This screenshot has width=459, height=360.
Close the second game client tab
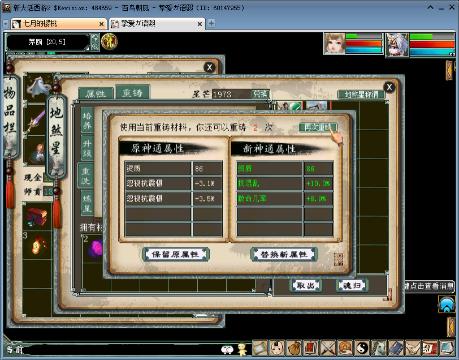pyautogui.click(x=200, y=24)
